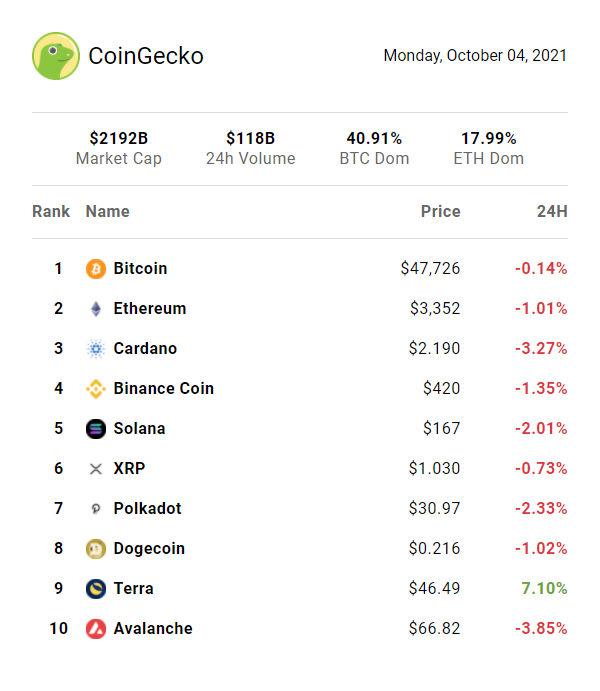
Task: Click the Binance Coin icon
Action: point(96,389)
